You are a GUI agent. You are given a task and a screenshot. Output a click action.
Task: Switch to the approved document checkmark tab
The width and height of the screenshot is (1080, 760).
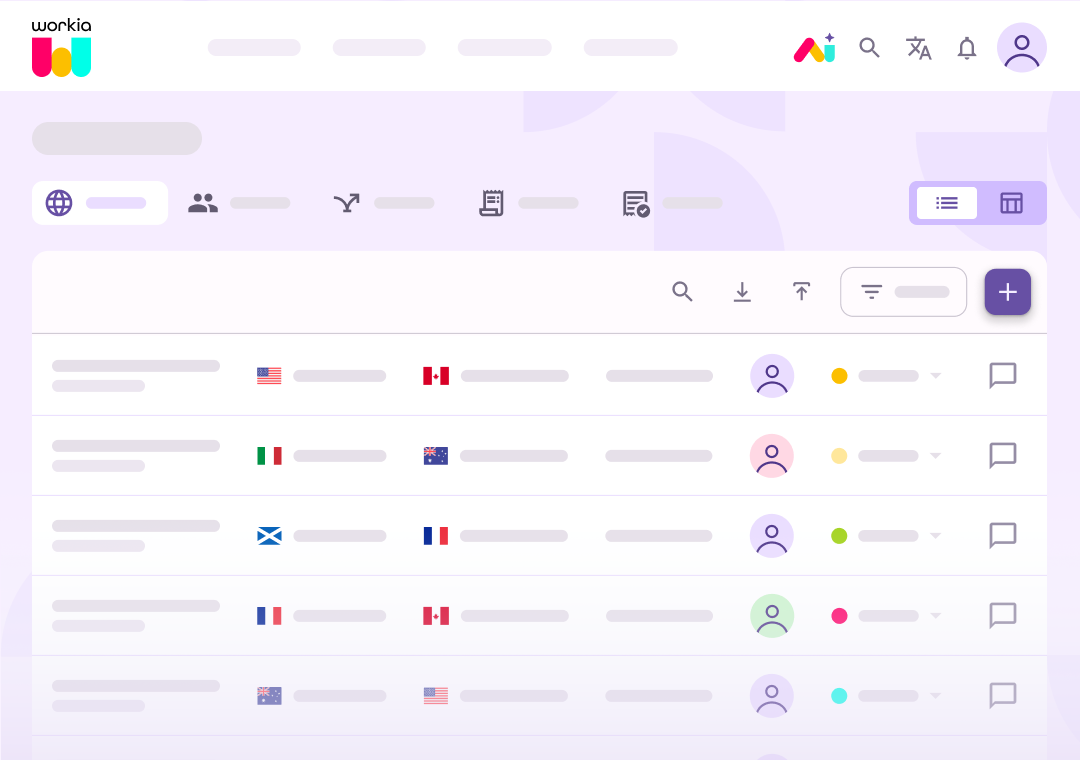tap(672, 203)
